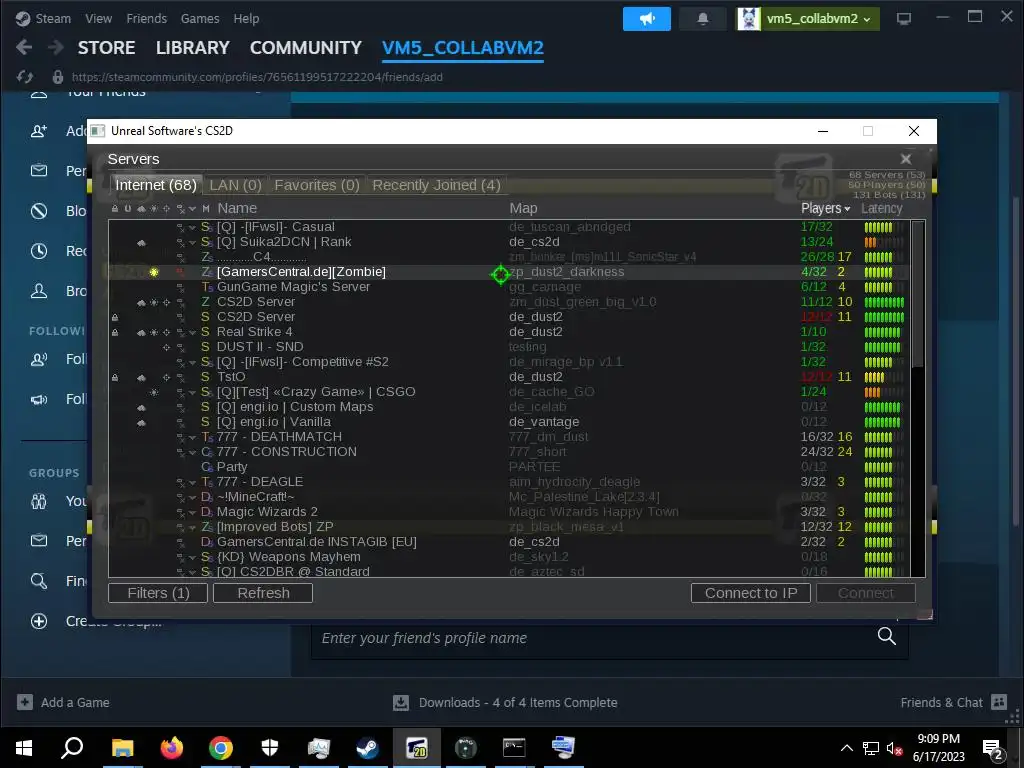Click Add a Game in Steam

point(63,703)
